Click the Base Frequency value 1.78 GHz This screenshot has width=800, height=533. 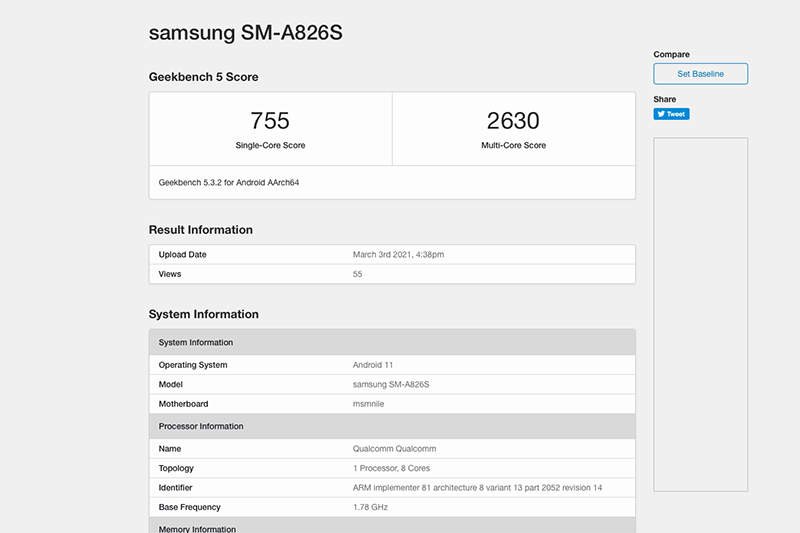[372, 507]
